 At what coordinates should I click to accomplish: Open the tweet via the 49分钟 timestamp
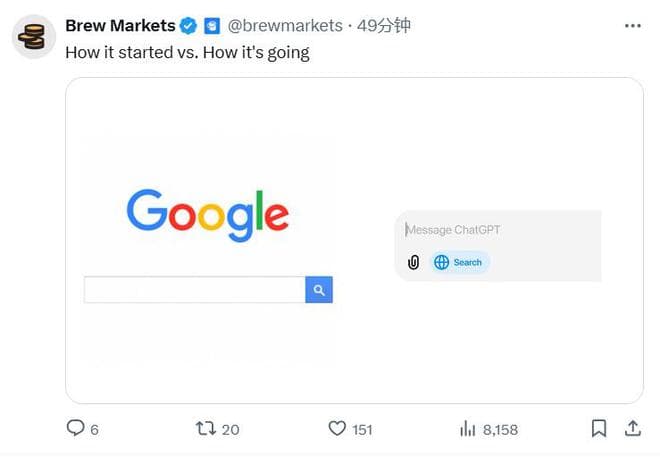pos(384,25)
